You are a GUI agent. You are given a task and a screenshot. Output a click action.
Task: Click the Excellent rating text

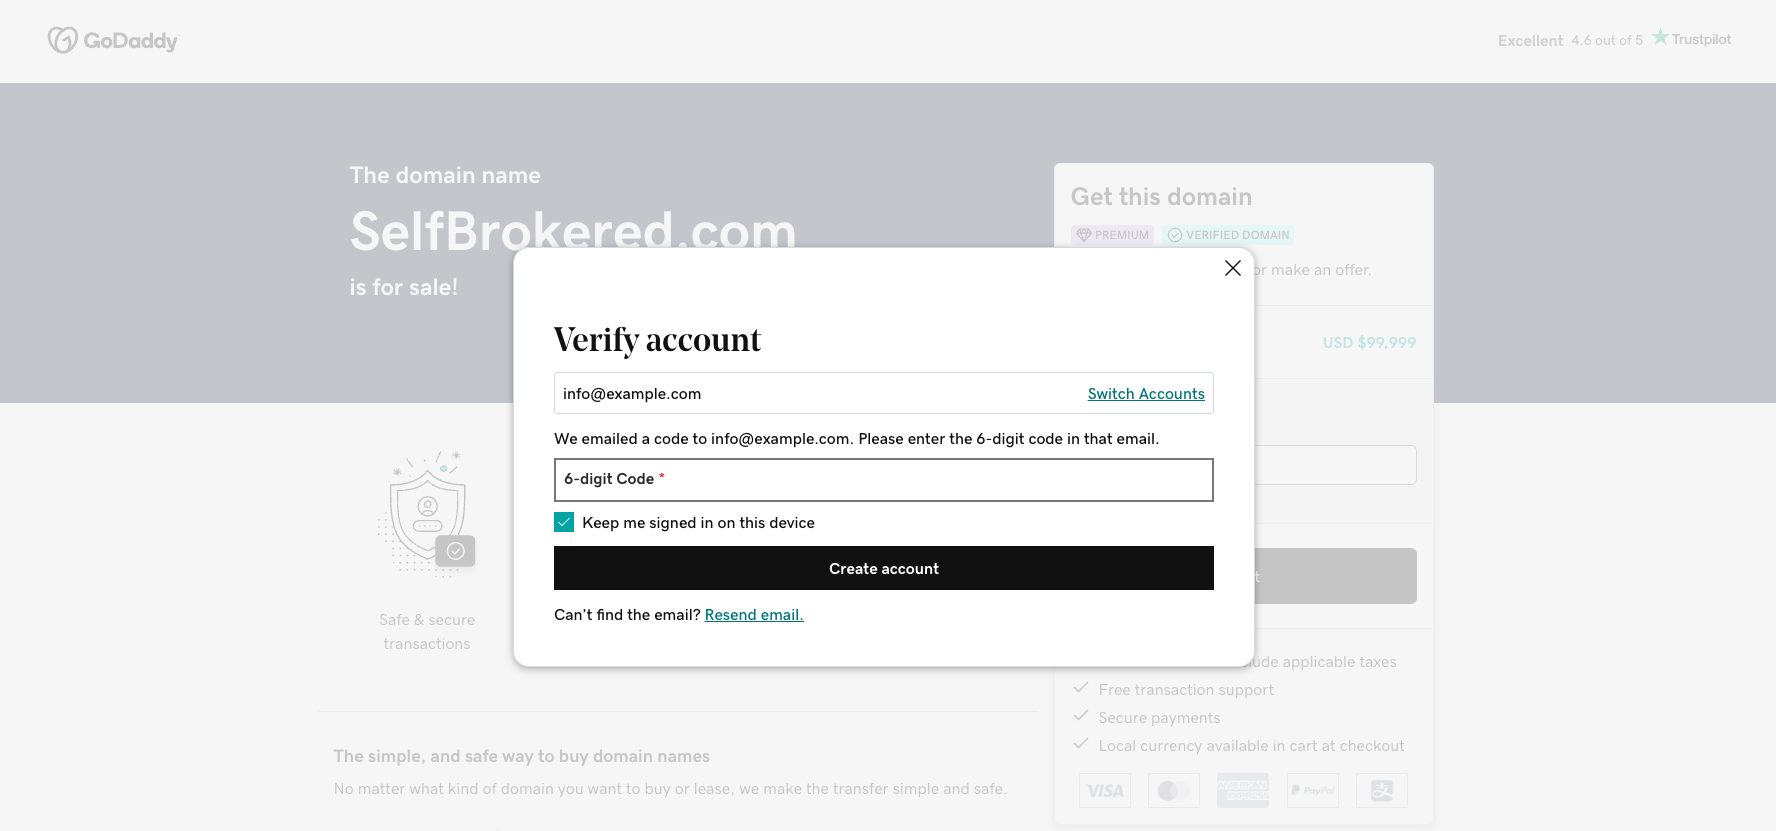click(x=1530, y=40)
